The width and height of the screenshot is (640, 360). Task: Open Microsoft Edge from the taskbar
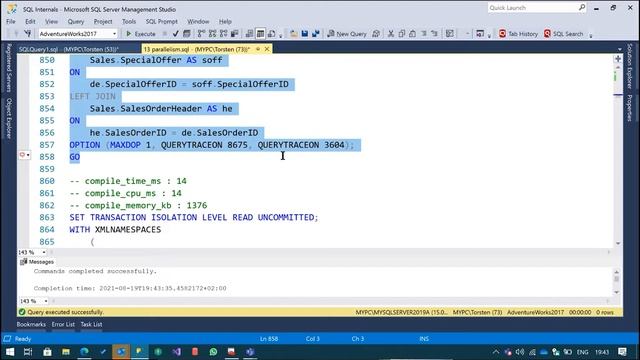click(84, 351)
